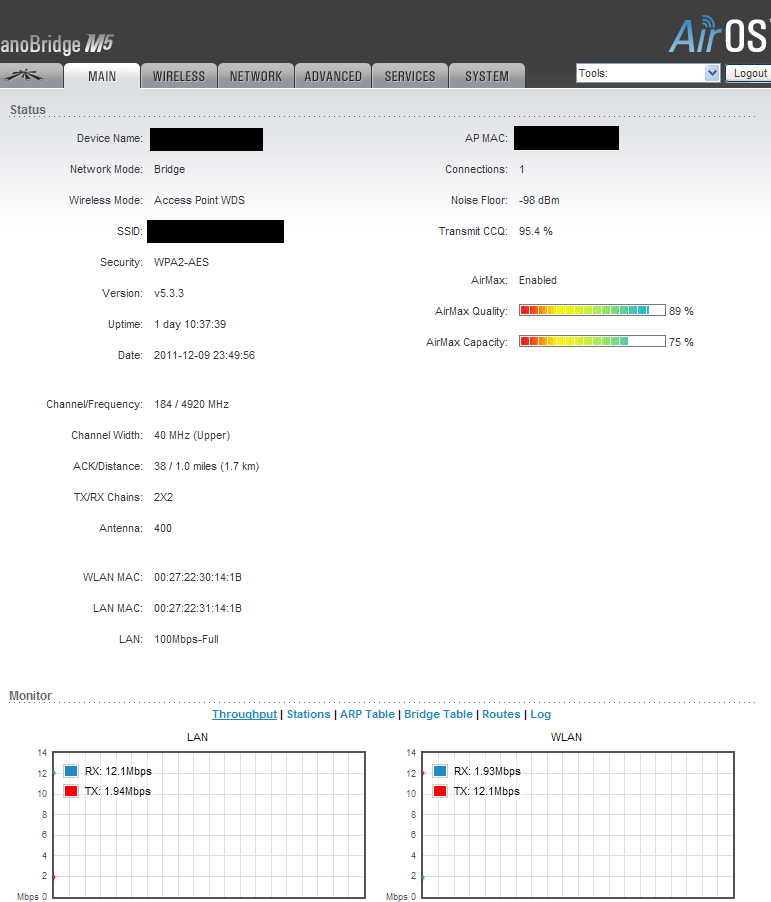Screen dimensions: 771x902
Task: Select the uptime value '1 day 10:37:39'
Action: [x=190, y=324]
